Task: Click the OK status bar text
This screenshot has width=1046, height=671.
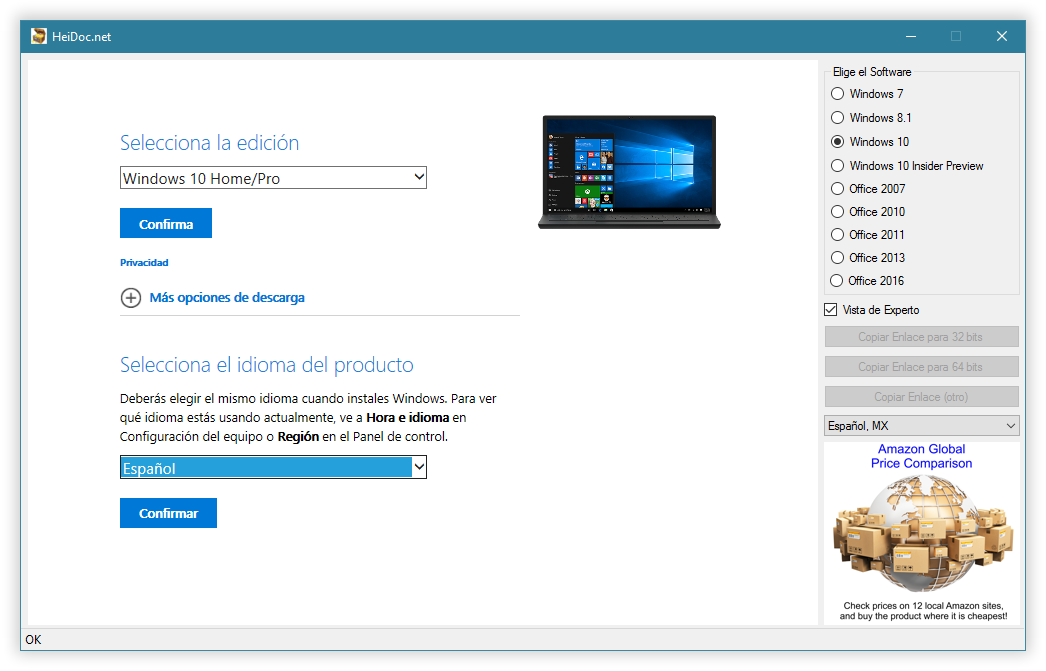Action: point(33,640)
